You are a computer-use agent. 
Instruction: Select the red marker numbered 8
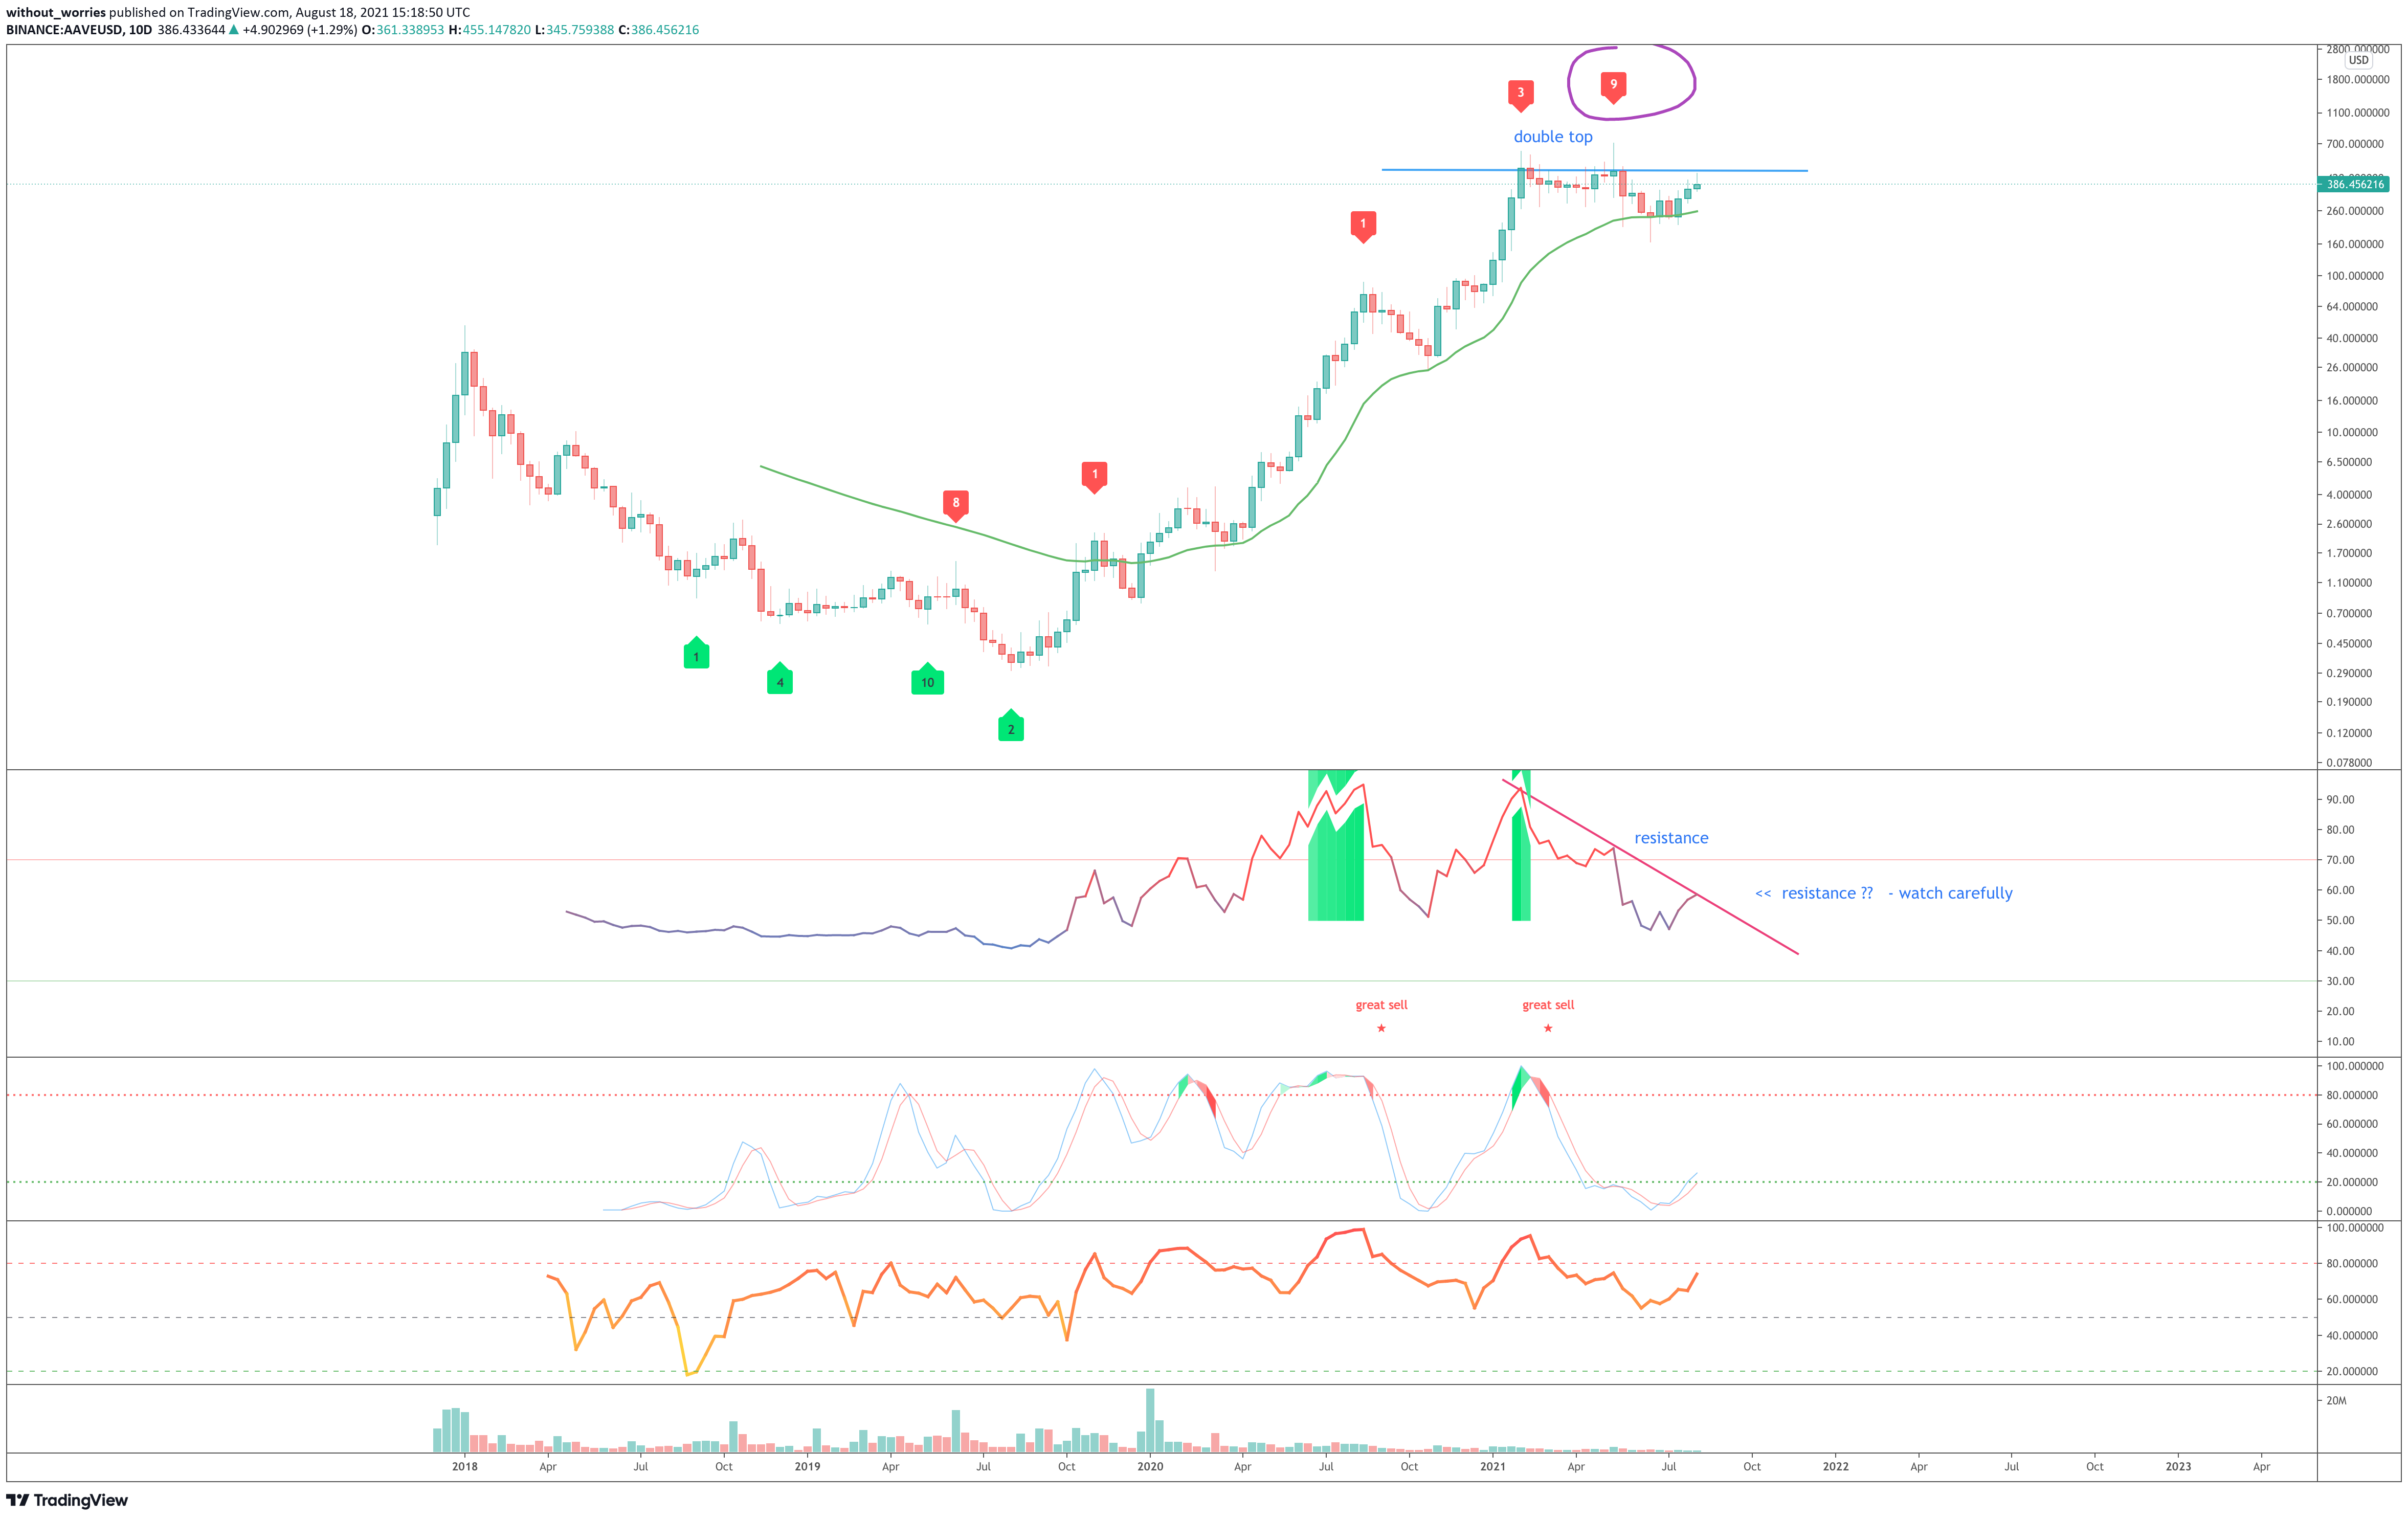point(955,505)
